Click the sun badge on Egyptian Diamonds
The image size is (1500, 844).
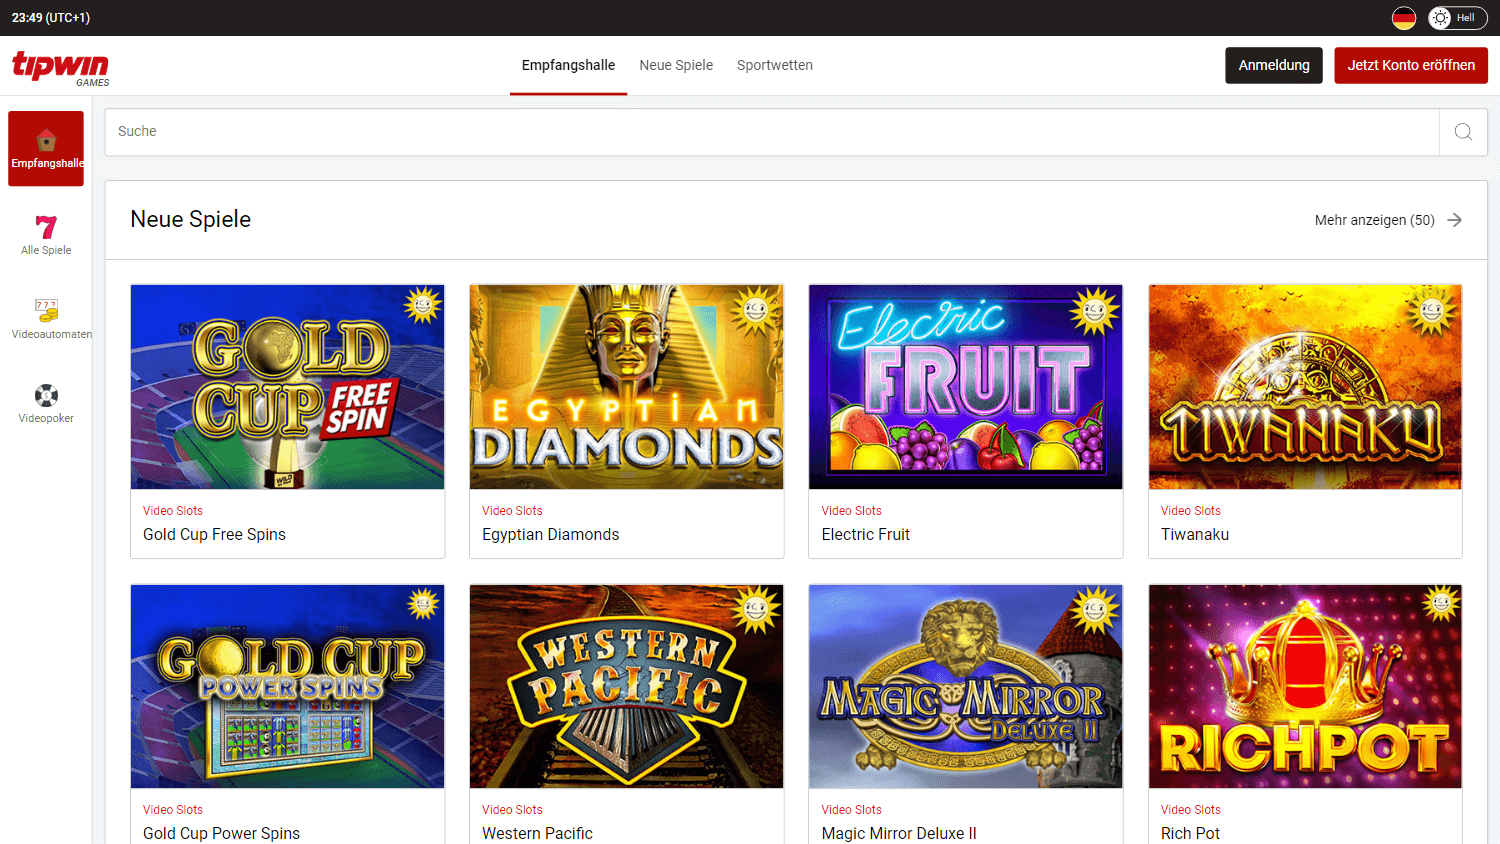(757, 310)
